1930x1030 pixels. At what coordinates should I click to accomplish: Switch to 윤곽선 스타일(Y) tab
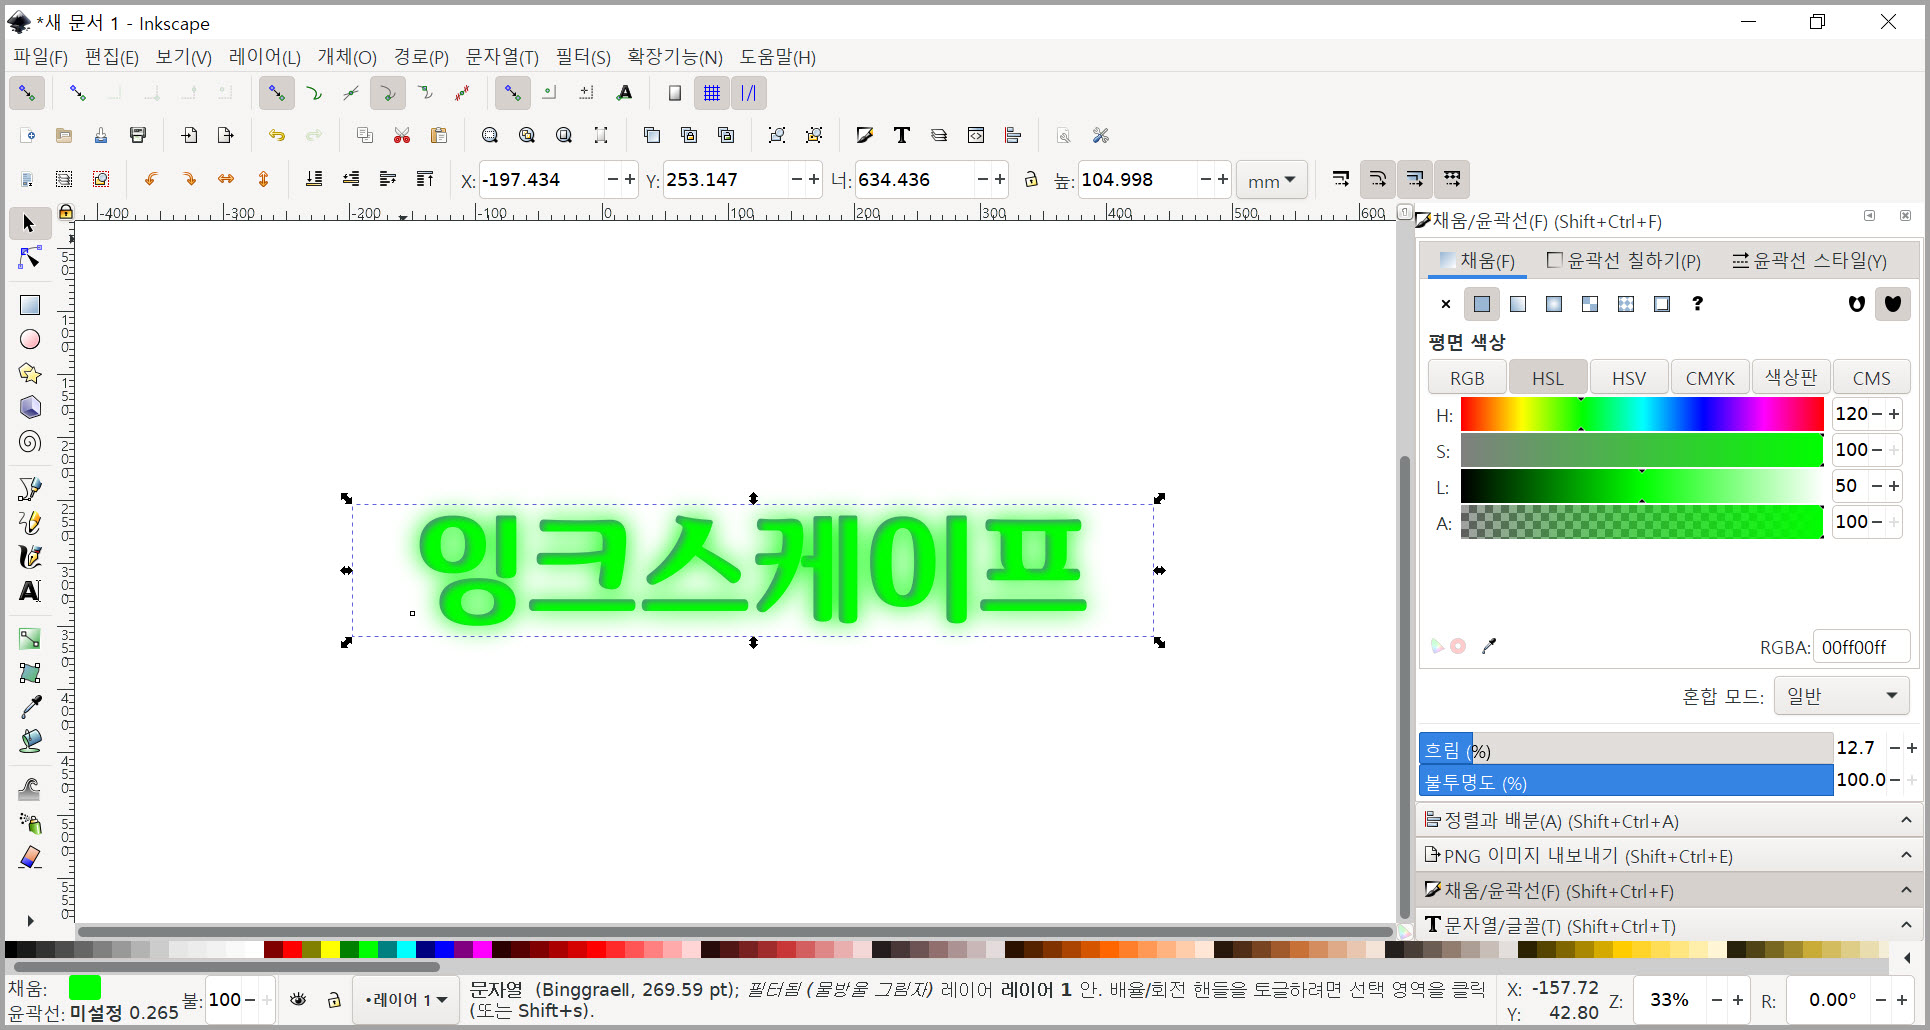1810,261
